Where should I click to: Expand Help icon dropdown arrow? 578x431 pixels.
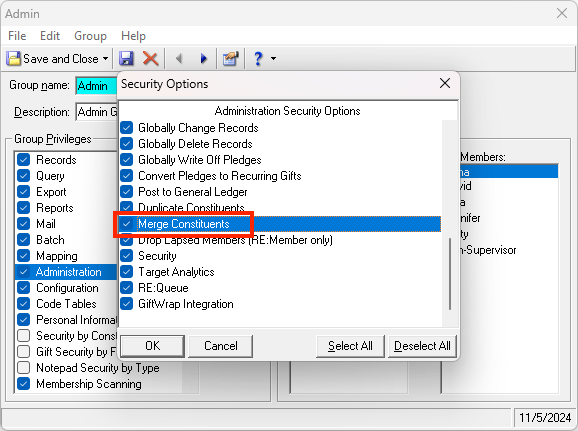[x=274, y=58]
